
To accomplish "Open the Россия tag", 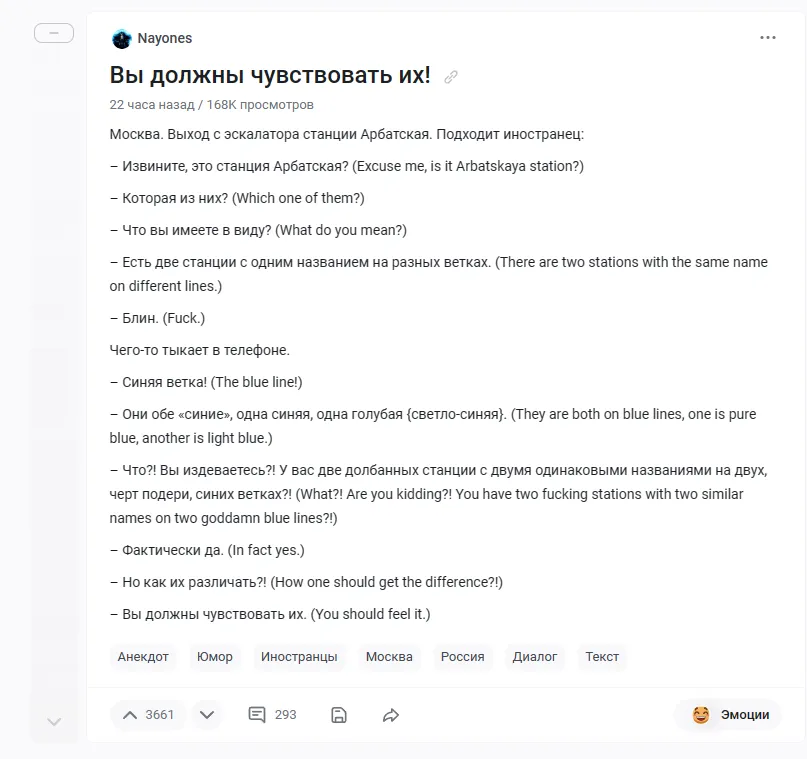I will click(x=462, y=657).
